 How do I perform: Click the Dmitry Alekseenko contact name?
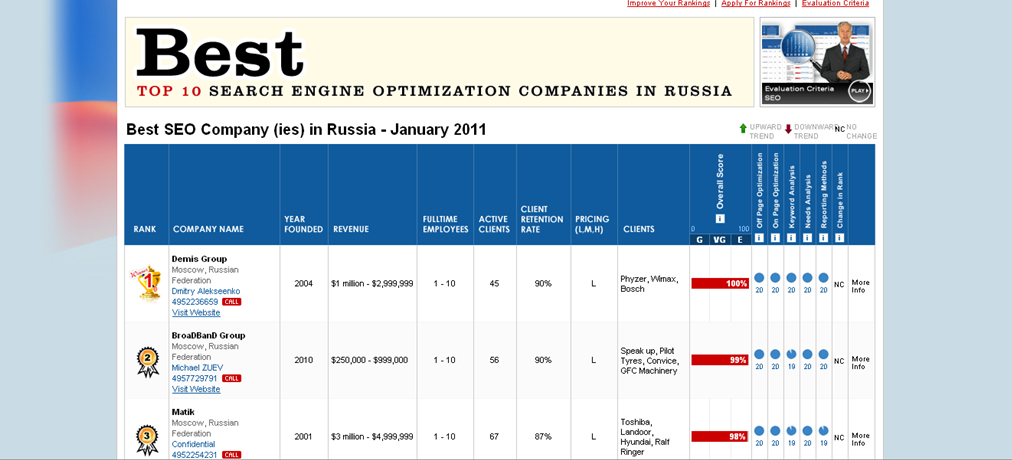click(206, 291)
